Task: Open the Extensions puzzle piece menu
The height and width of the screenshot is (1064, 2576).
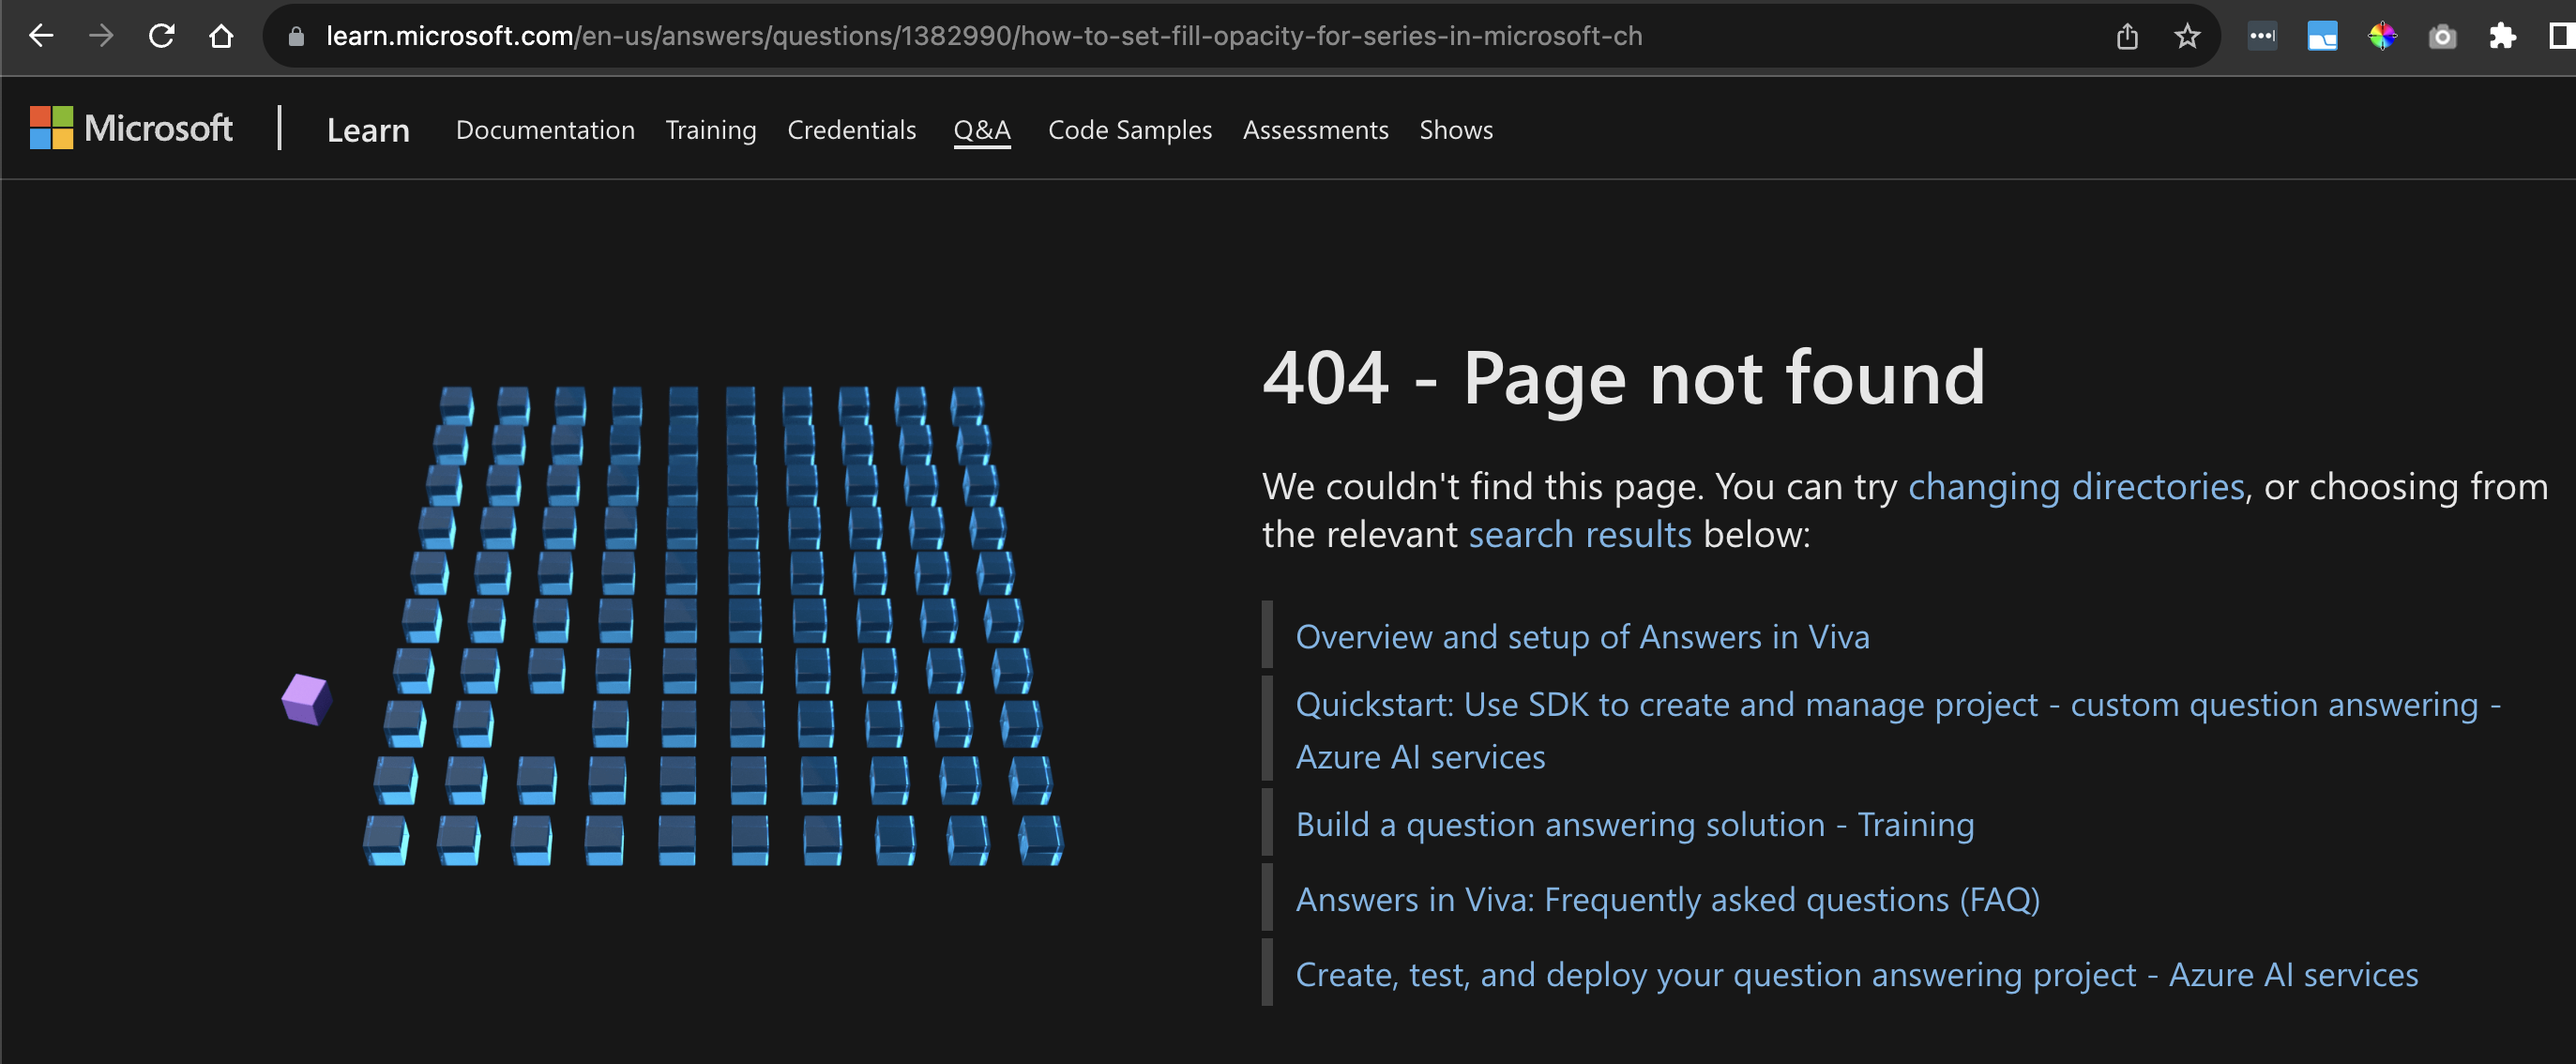Action: point(2502,37)
